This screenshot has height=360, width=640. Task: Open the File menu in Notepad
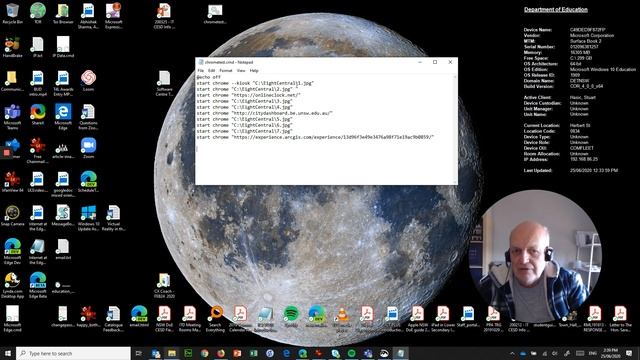(200, 71)
